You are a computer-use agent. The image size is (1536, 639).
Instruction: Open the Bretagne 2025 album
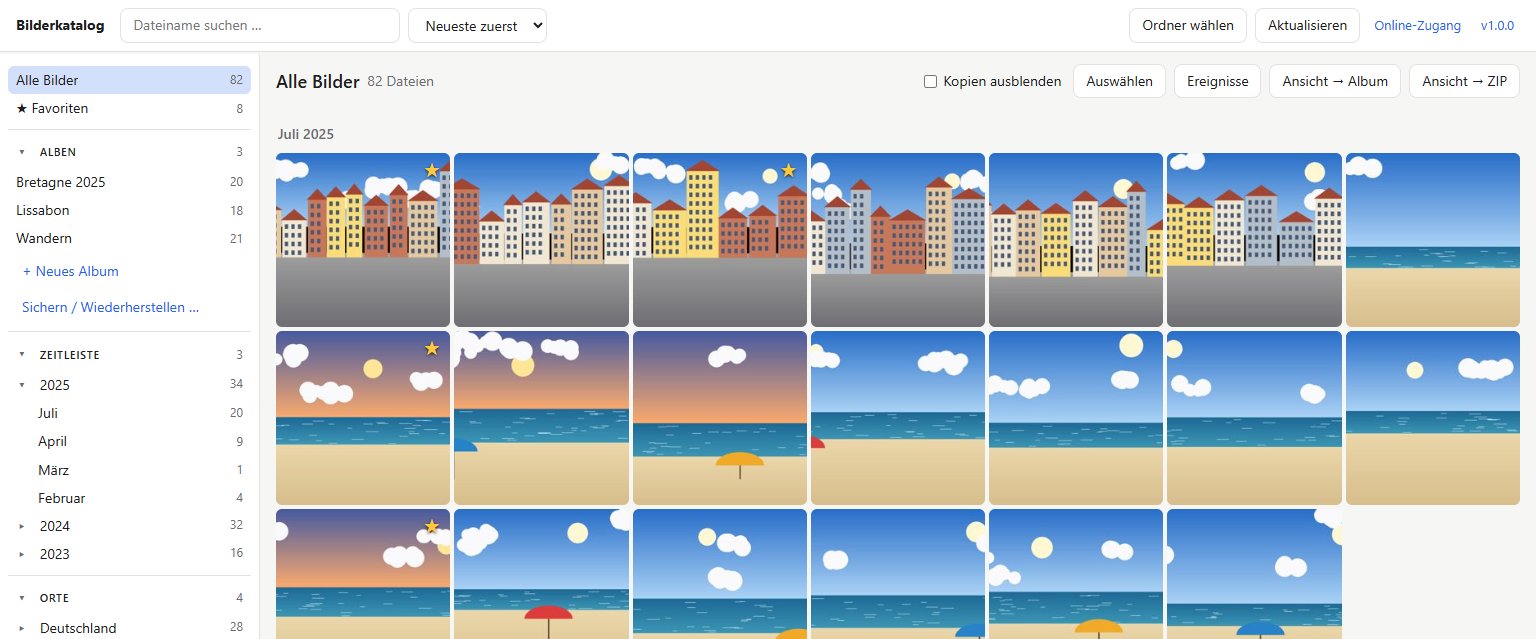129,182
